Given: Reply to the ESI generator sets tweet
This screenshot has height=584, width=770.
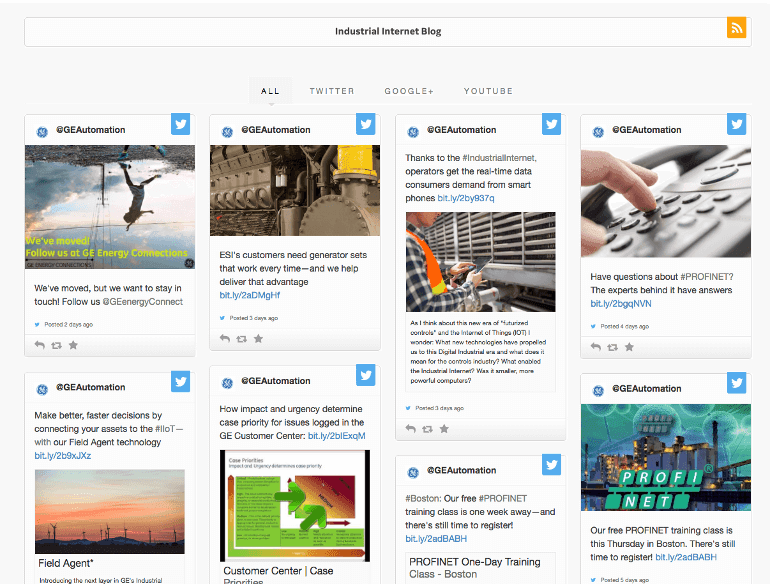Looking at the screenshot, I should point(225,338).
